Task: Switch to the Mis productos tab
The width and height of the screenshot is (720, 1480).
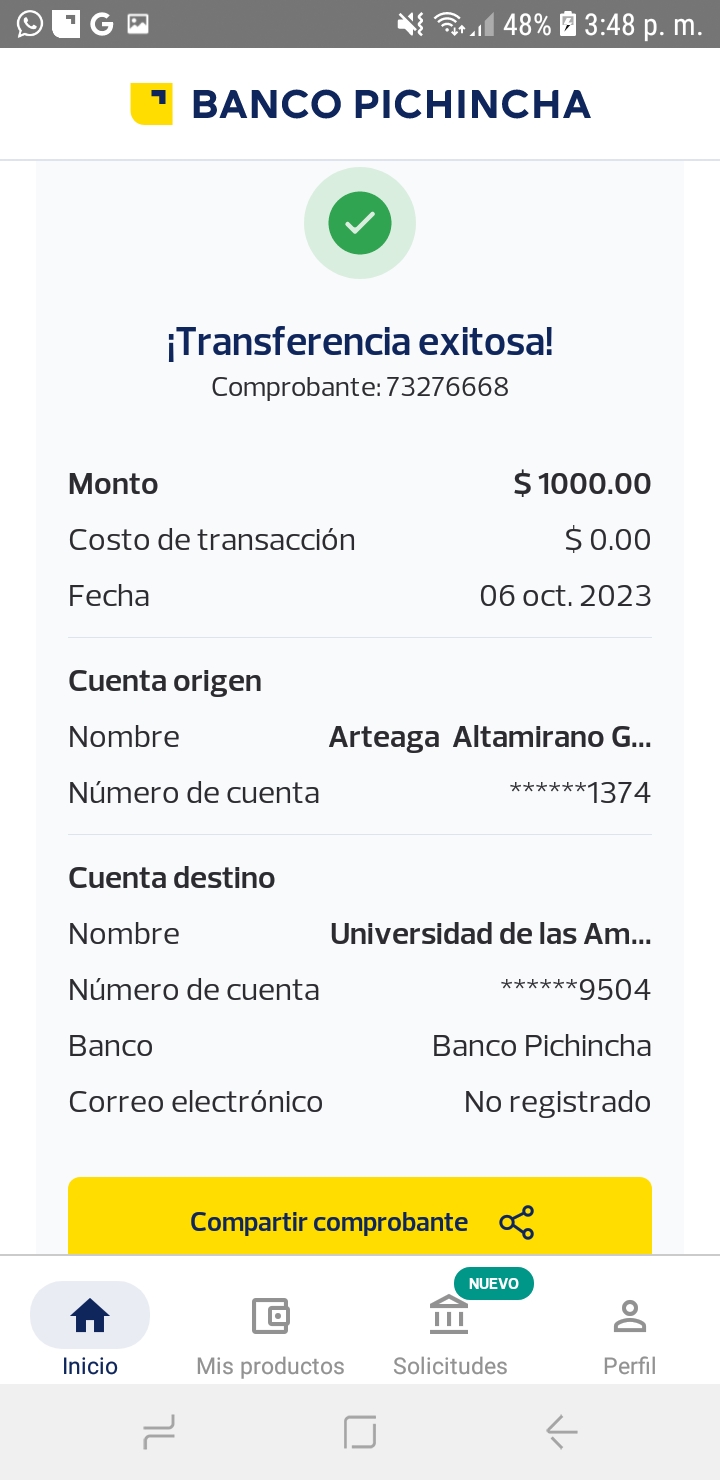Action: (x=270, y=1366)
